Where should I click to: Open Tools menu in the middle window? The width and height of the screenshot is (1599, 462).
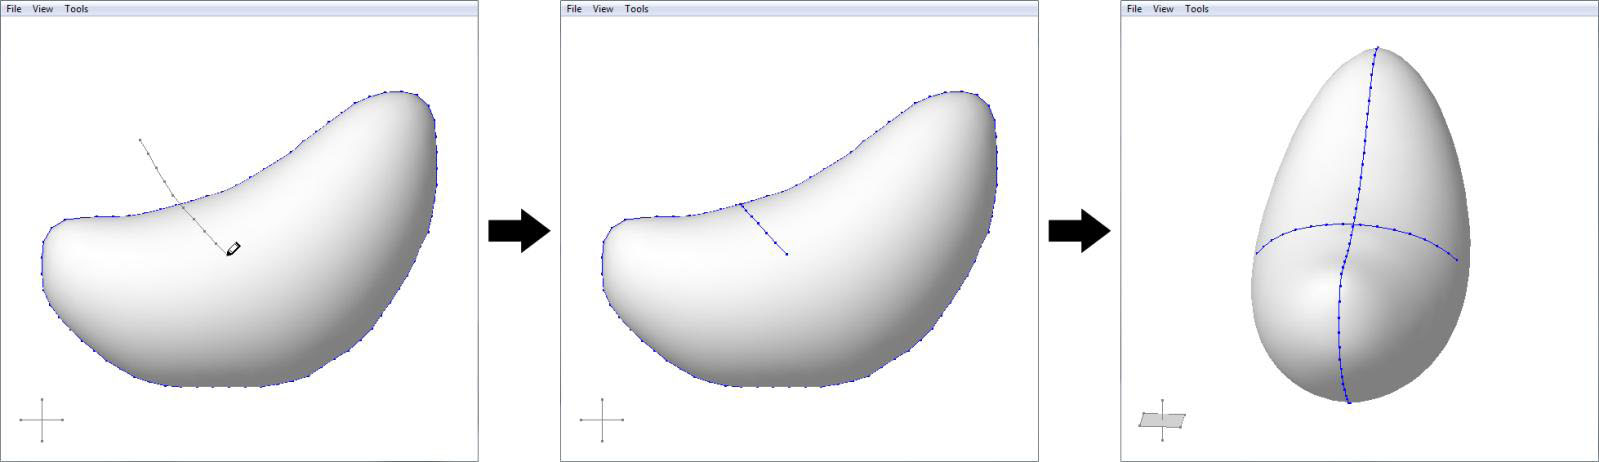coord(637,9)
